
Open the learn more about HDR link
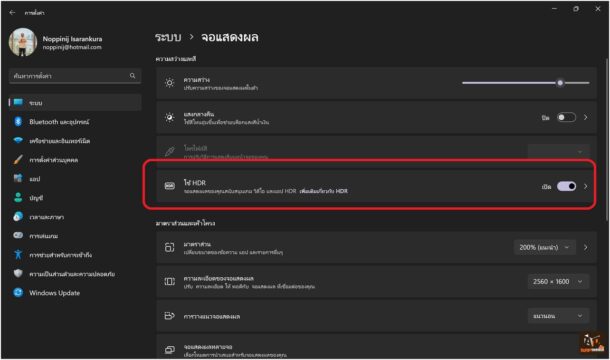click(x=324, y=191)
